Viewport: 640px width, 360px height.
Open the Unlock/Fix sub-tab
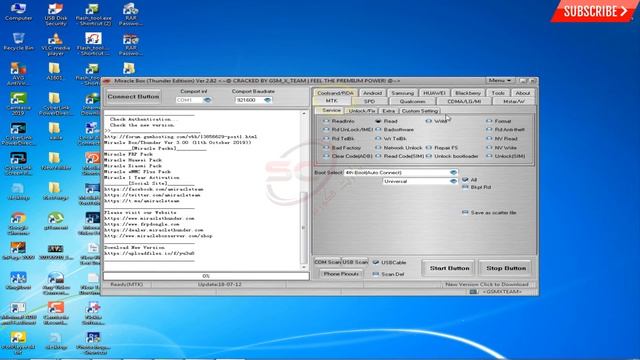point(362,111)
